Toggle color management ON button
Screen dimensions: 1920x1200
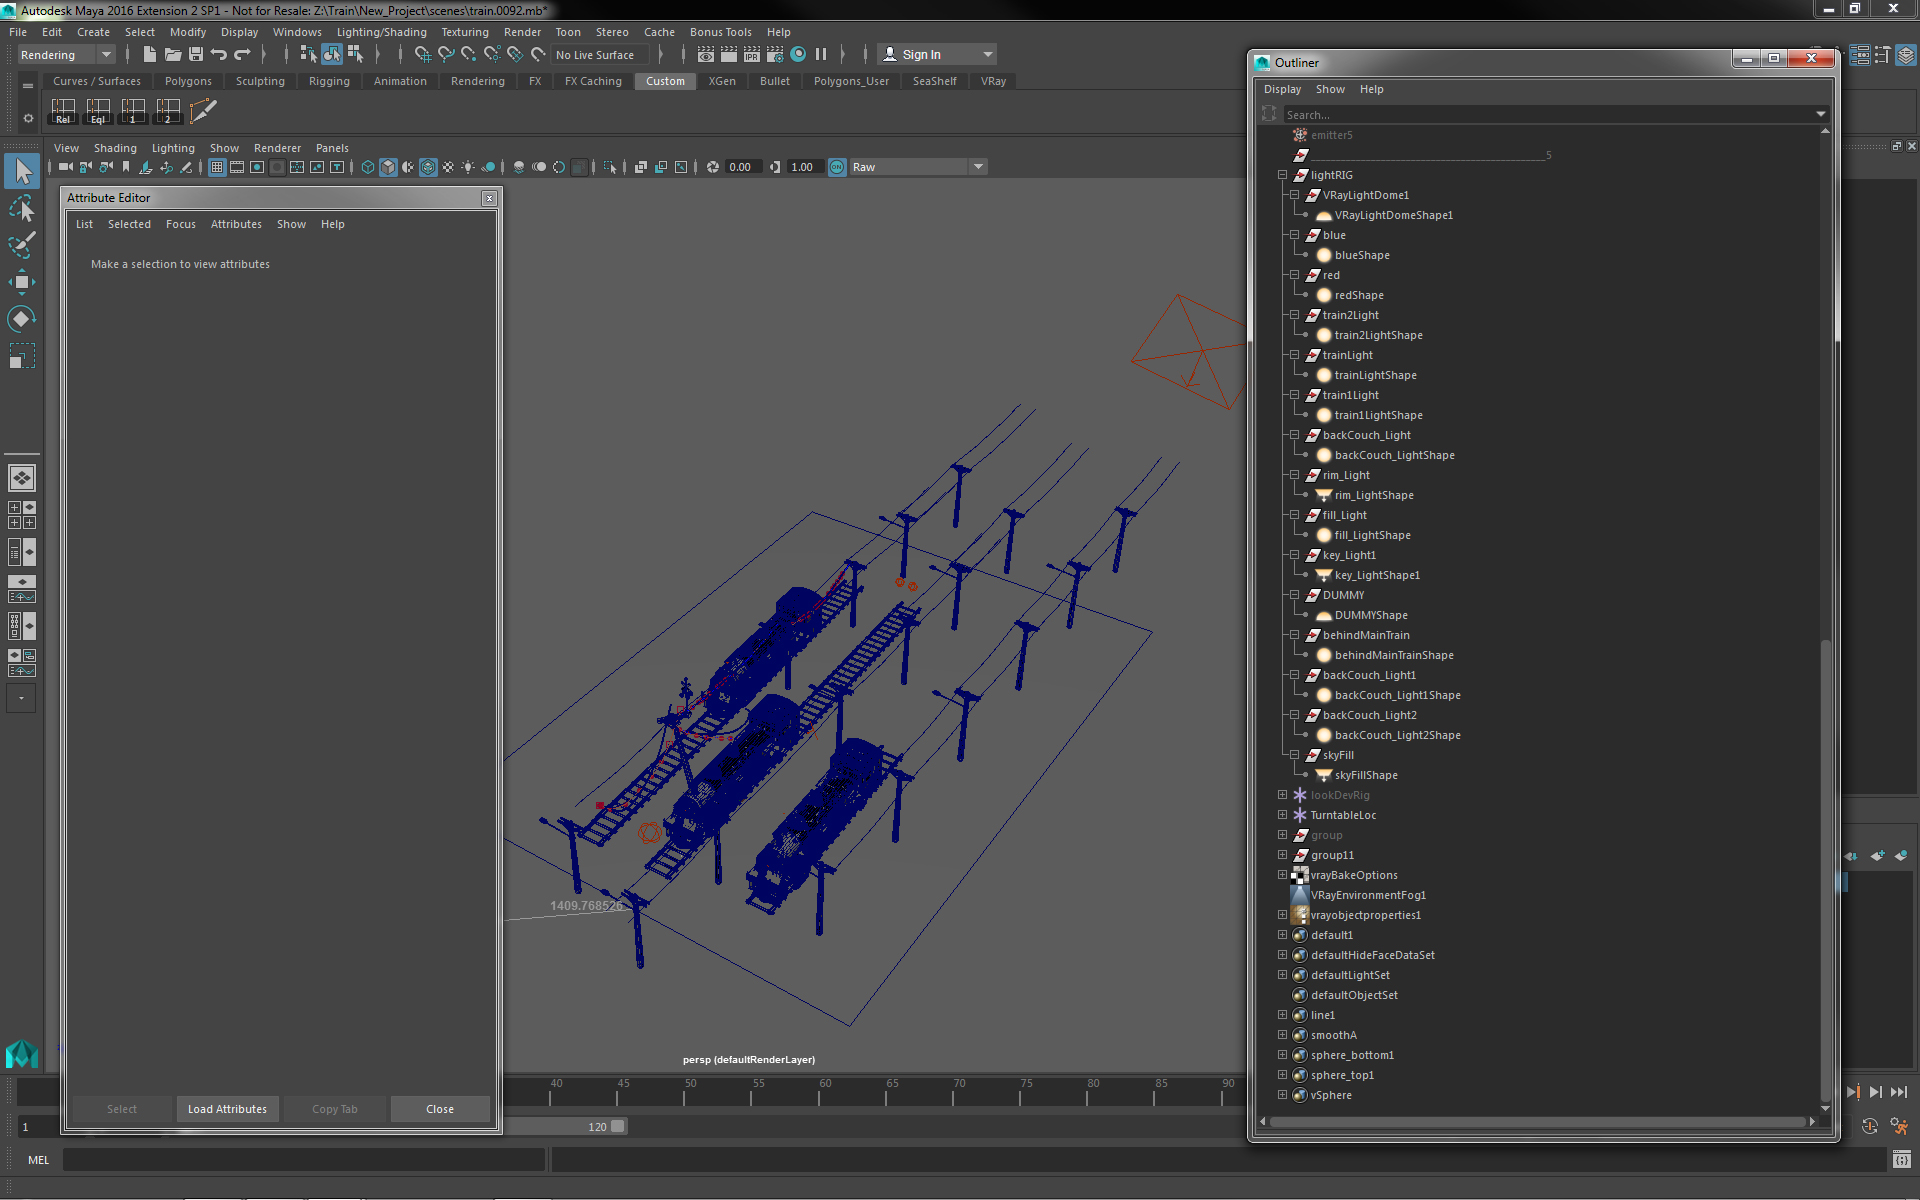[837, 167]
